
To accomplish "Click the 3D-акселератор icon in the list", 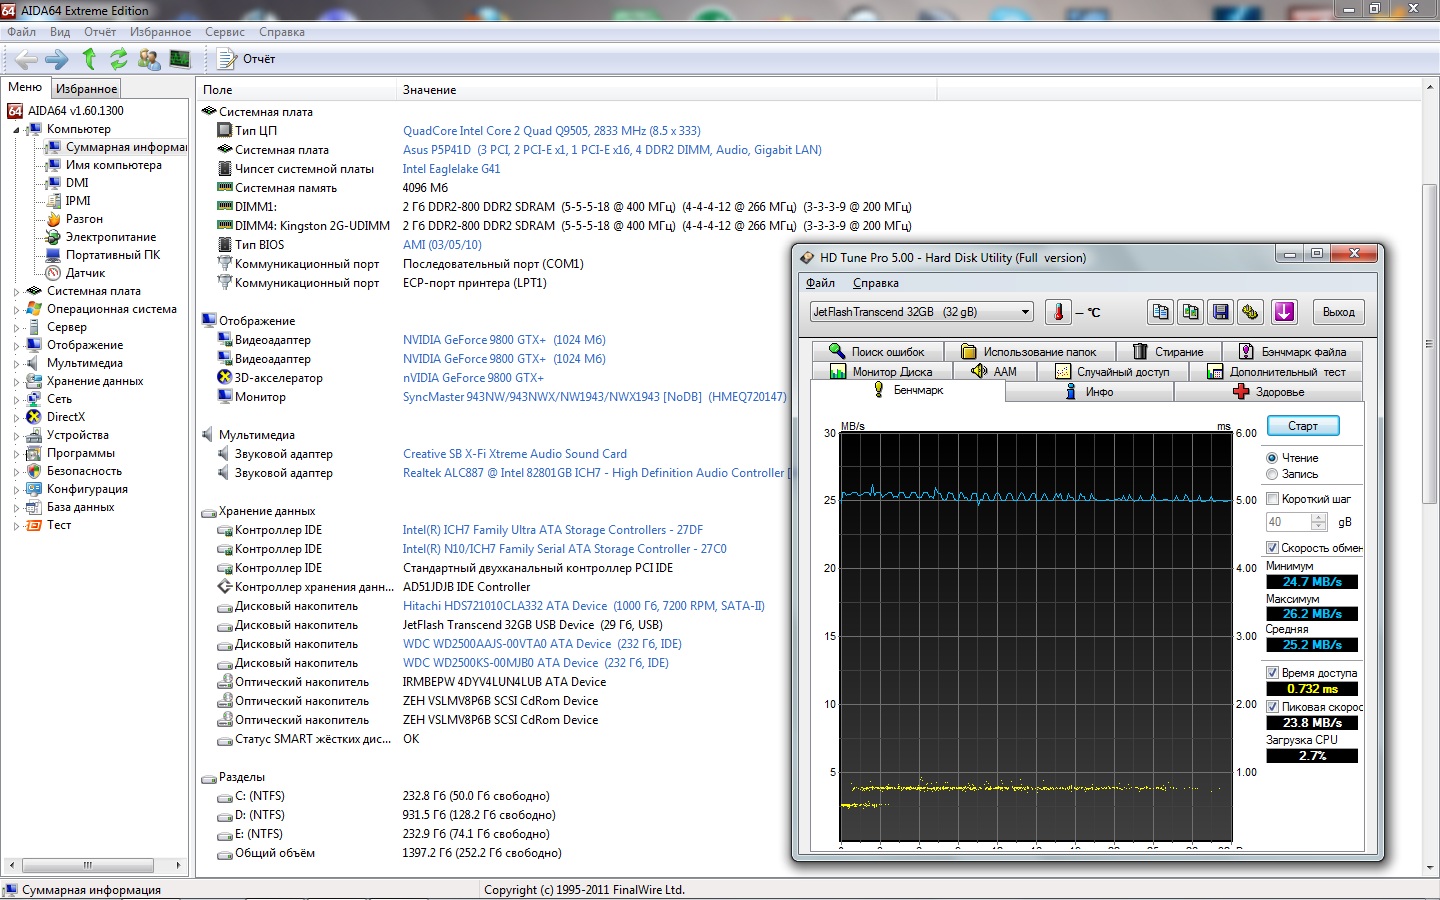I will (225, 378).
